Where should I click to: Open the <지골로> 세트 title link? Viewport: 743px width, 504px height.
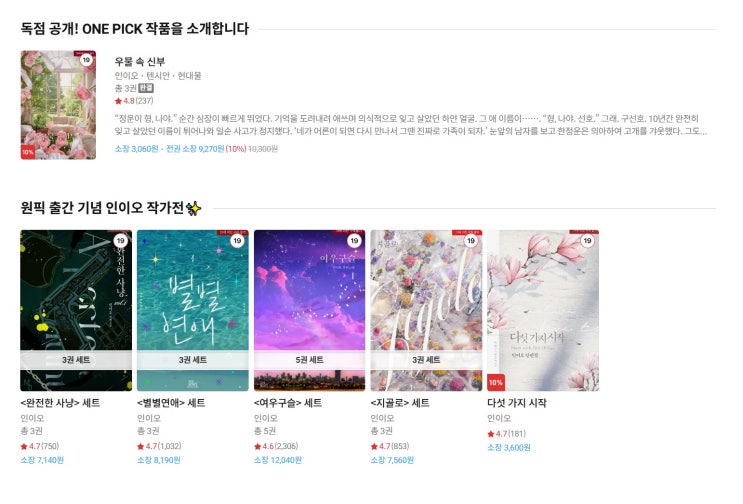tap(400, 403)
